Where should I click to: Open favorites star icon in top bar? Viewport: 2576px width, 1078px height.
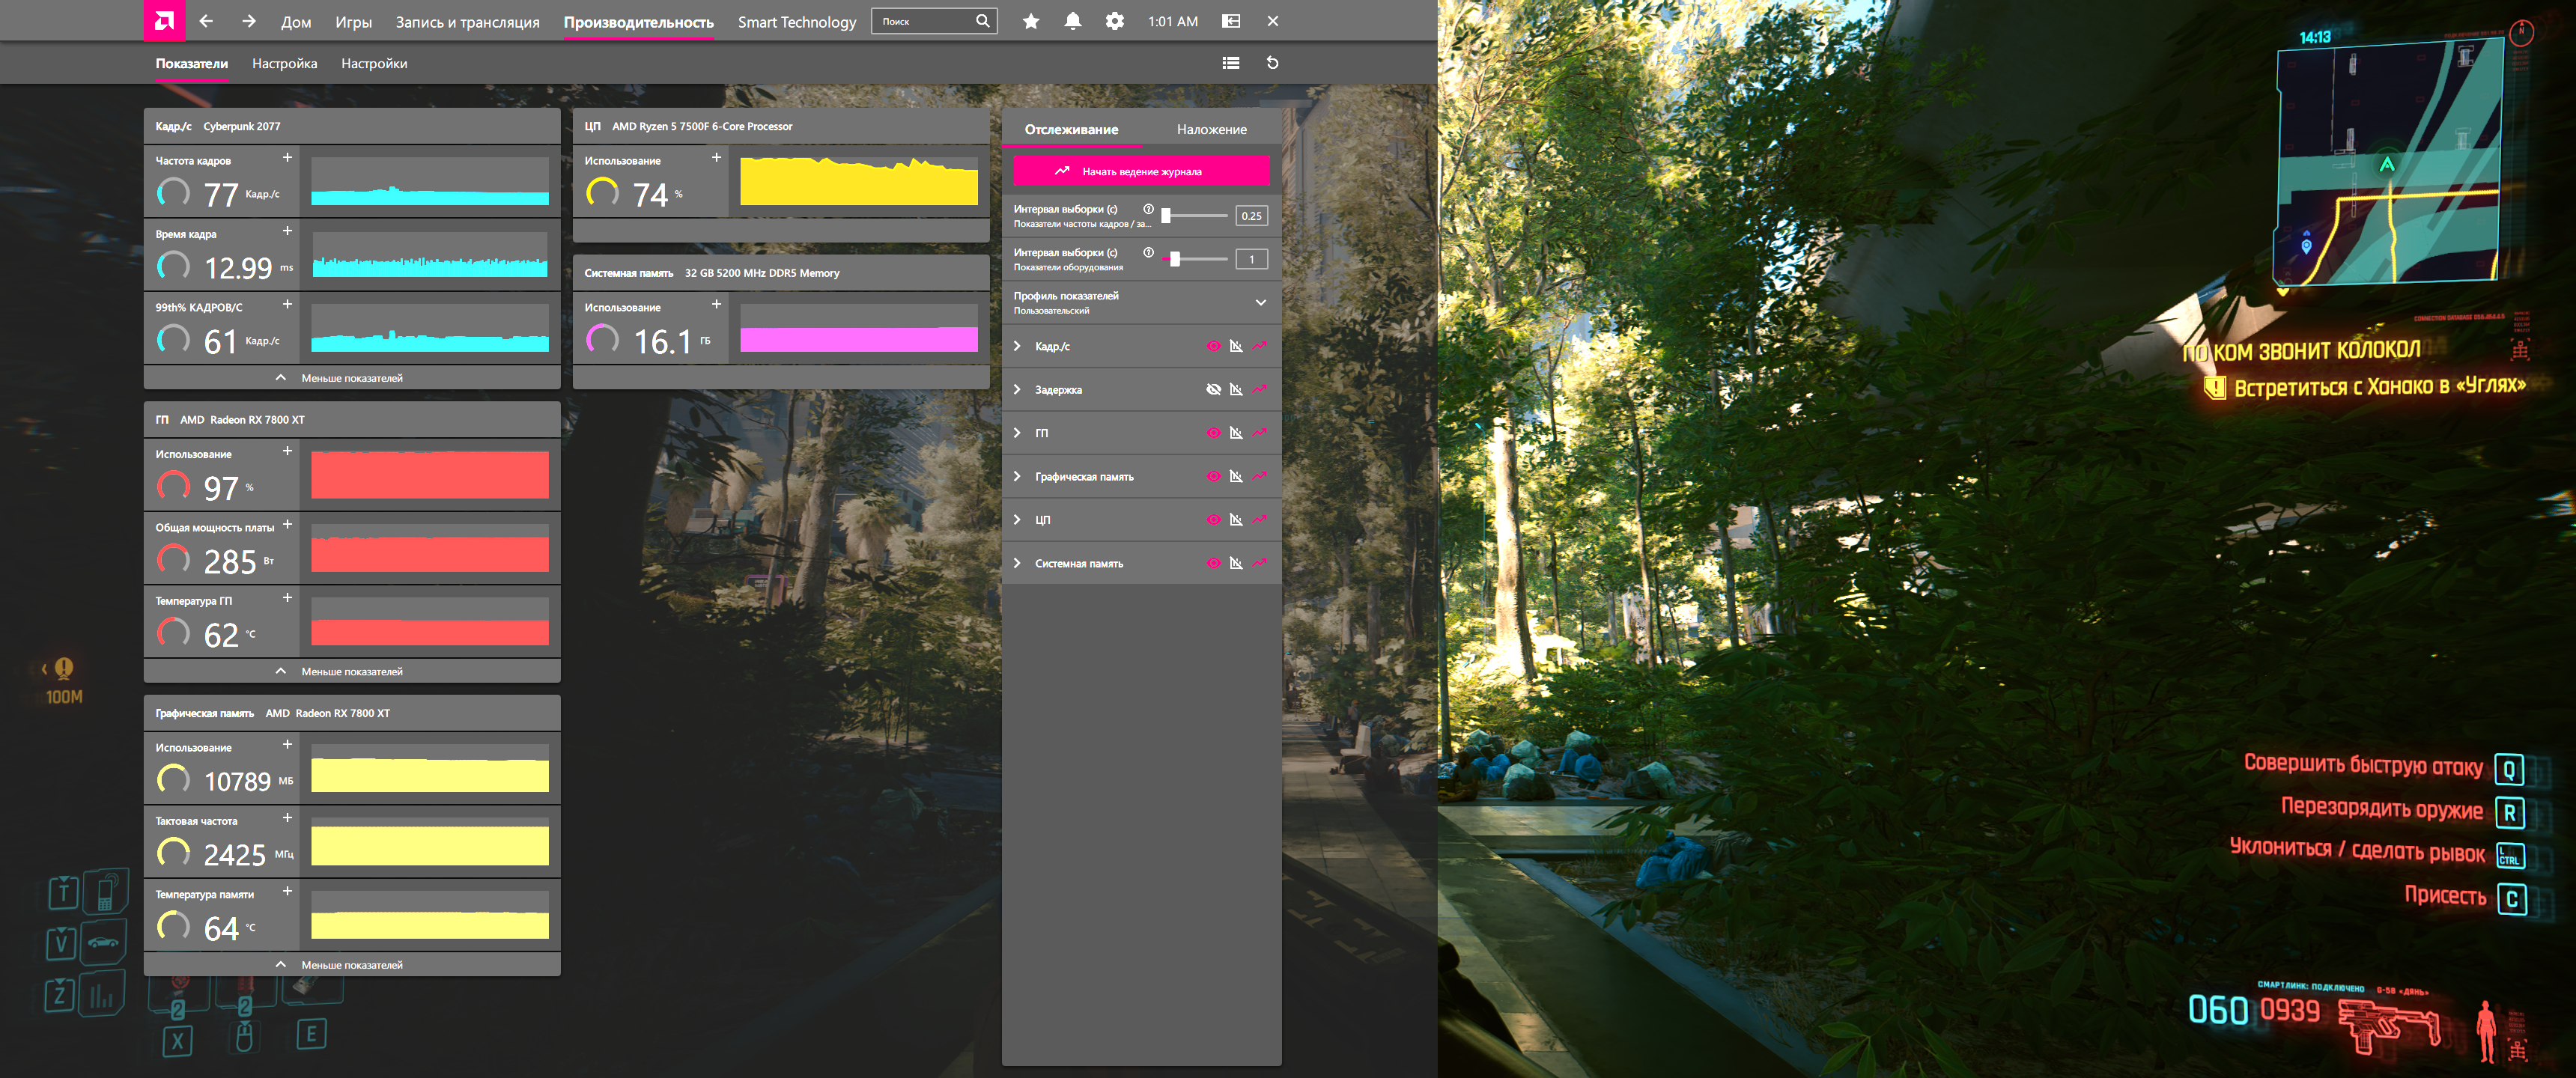point(1030,21)
